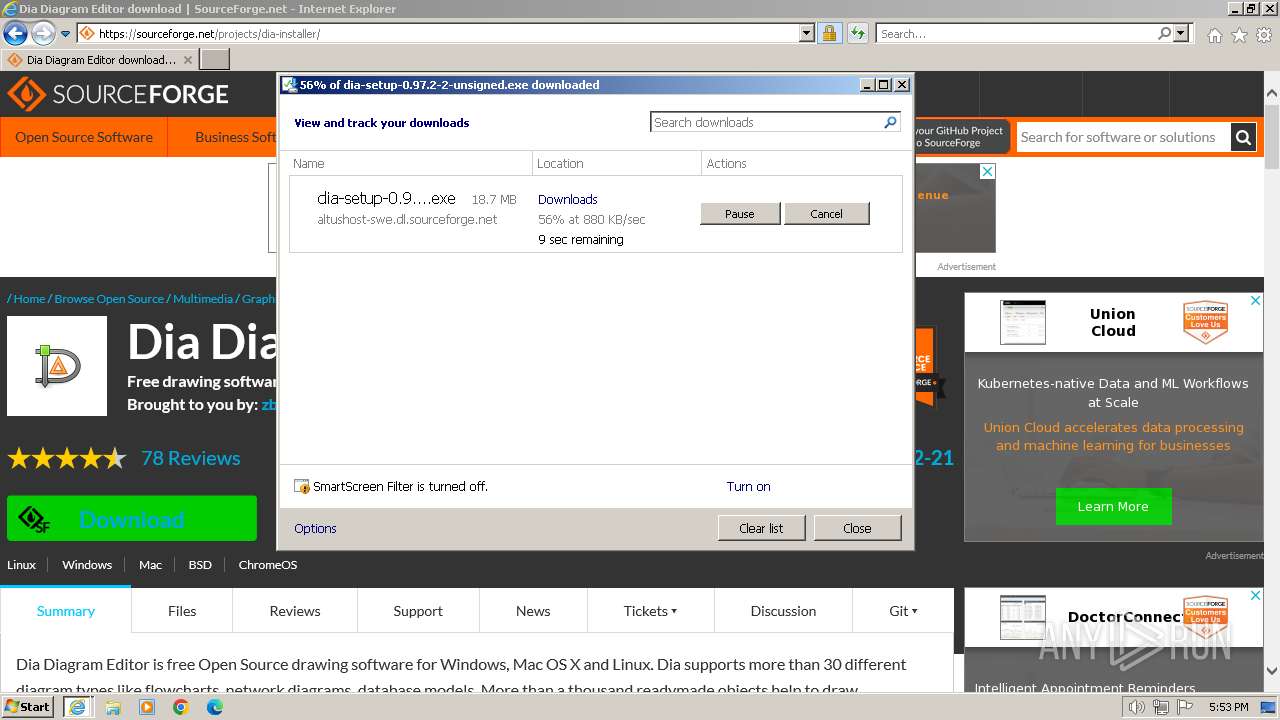
Task: Open the search provider dropdown arrow
Action: 1181,33
